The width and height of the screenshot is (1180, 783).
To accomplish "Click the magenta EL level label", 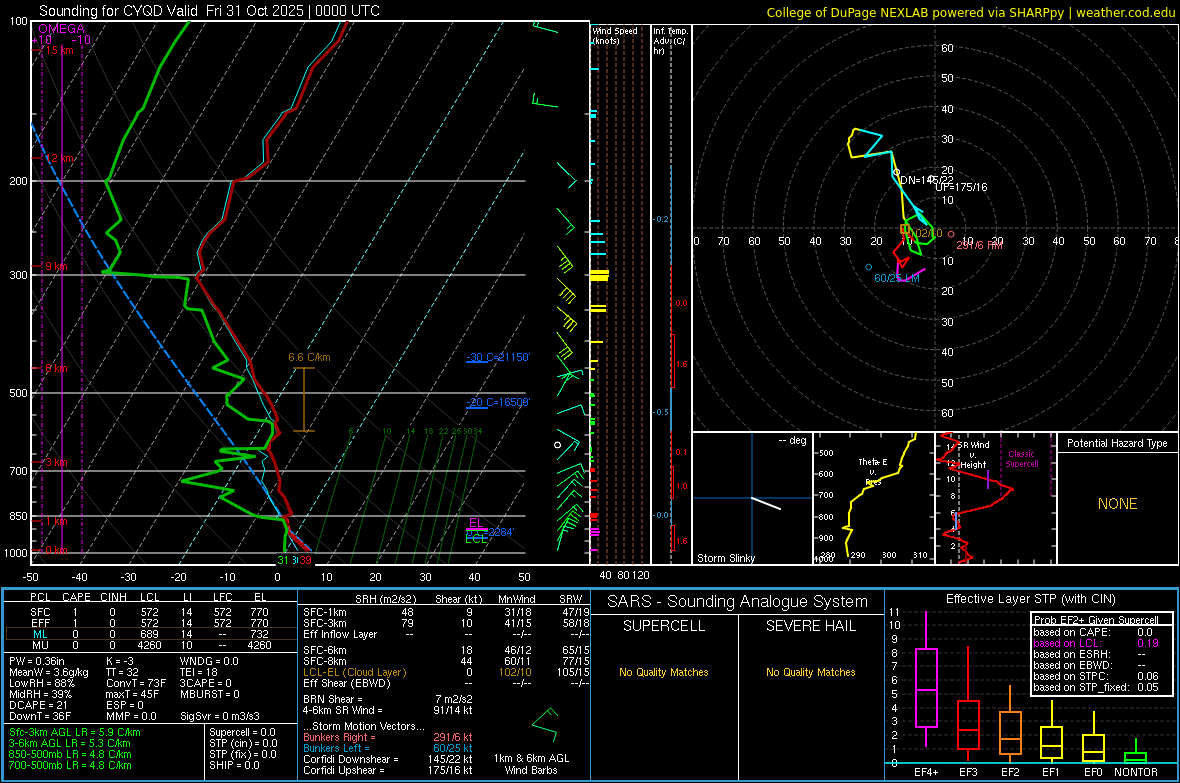I will pos(476,523).
